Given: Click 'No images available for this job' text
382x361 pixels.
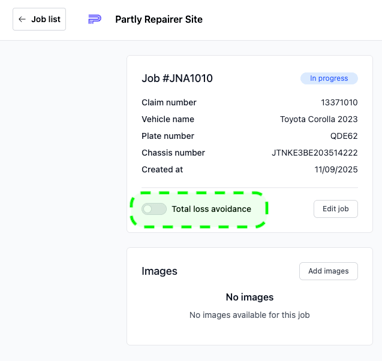Looking at the screenshot, I should pyautogui.click(x=250, y=315).
